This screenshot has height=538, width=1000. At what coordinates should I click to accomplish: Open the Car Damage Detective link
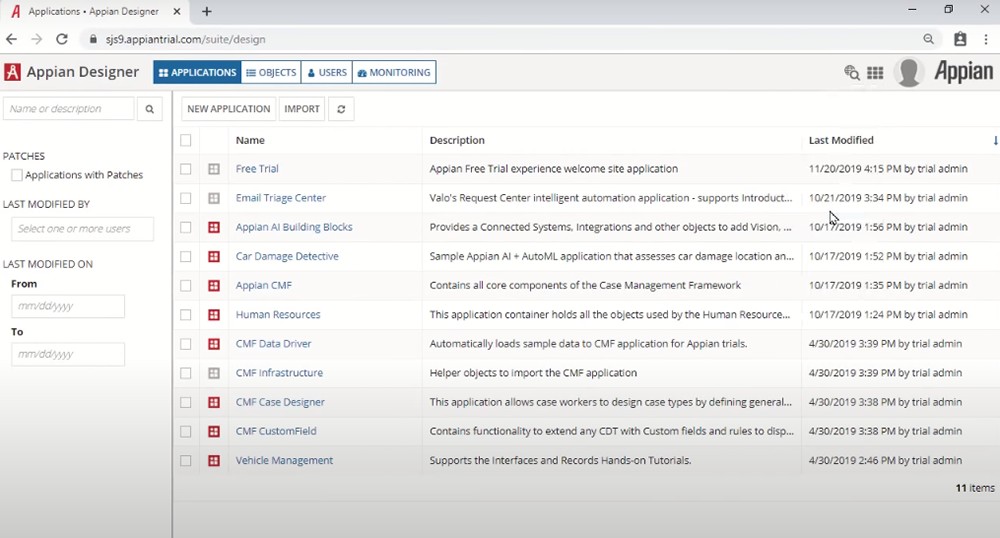tap(287, 256)
